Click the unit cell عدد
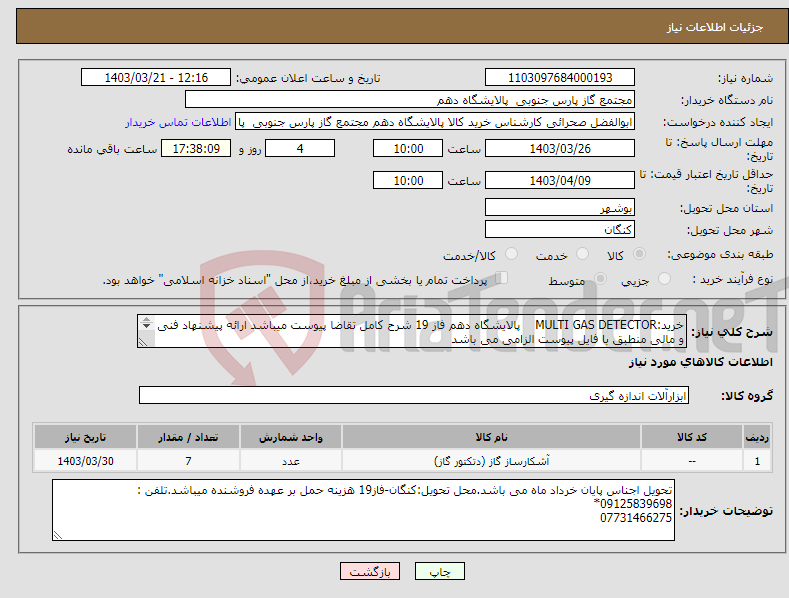Image resolution: width=789 pixels, height=598 pixels. click(x=291, y=461)
